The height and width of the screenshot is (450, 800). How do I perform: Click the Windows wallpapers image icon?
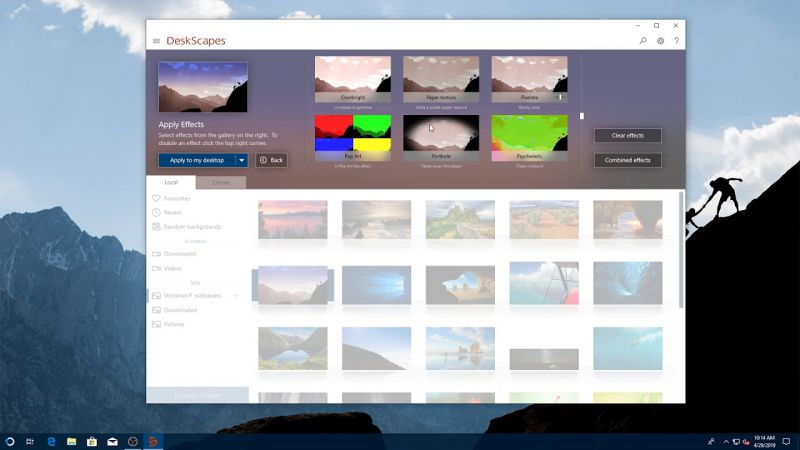(x=156, y=295)
